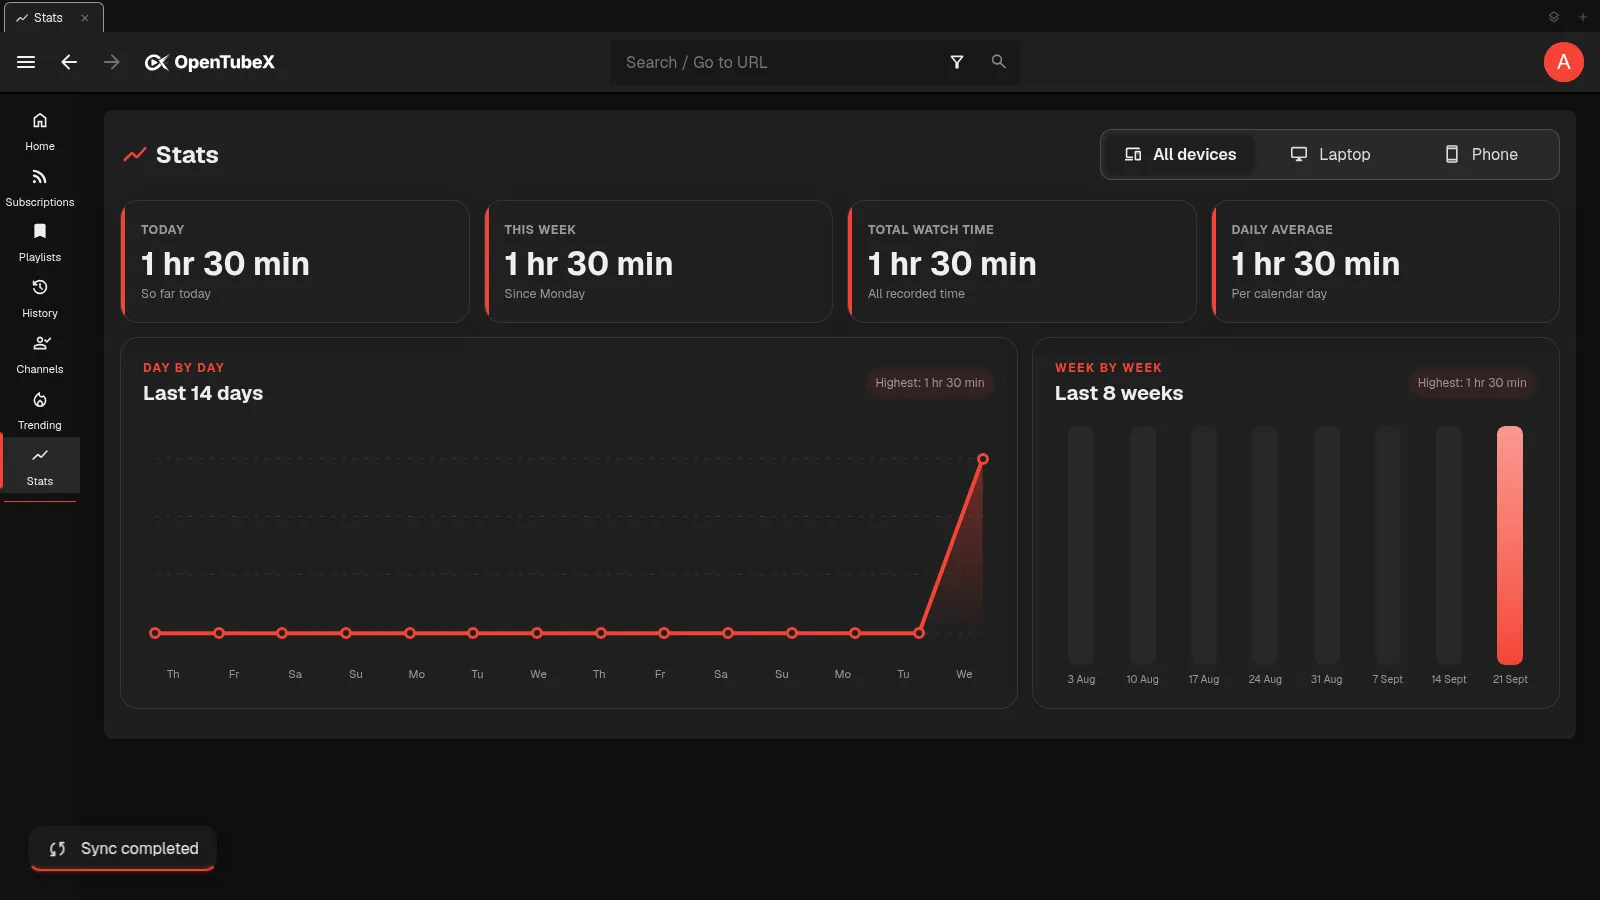Click the OpenTubeX logo
This screenshot has height=900, width=1600.
tap(210, 62)
